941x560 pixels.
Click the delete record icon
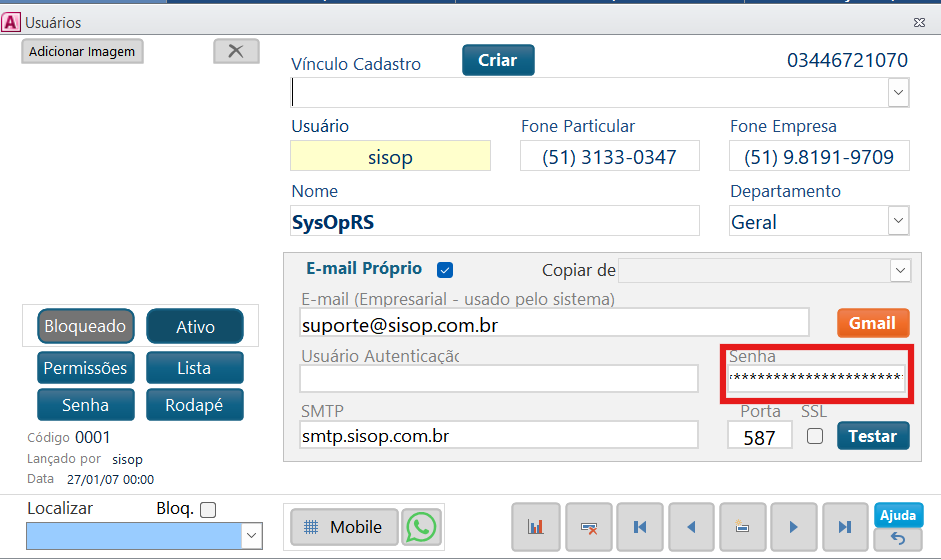(x=588, y=527)
